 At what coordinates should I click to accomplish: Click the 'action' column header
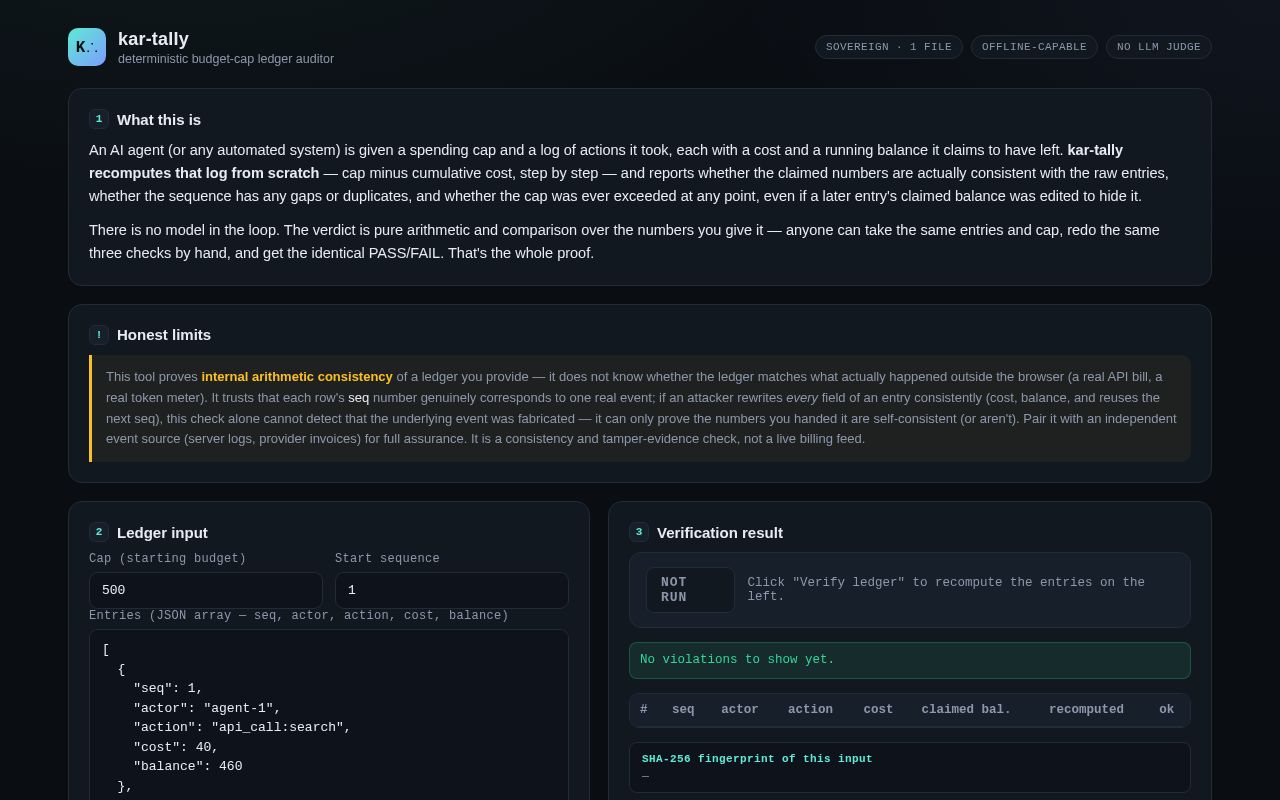[810, 710]
